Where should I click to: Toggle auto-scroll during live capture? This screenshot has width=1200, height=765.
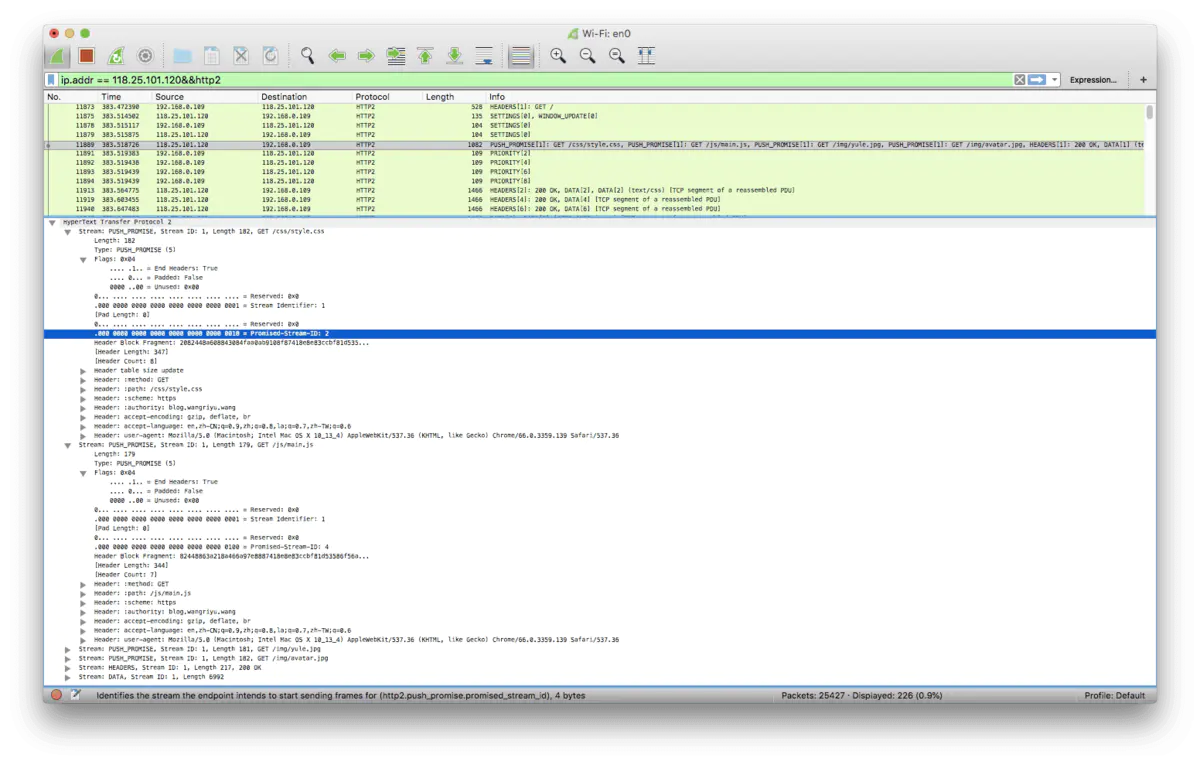[484, 57]
